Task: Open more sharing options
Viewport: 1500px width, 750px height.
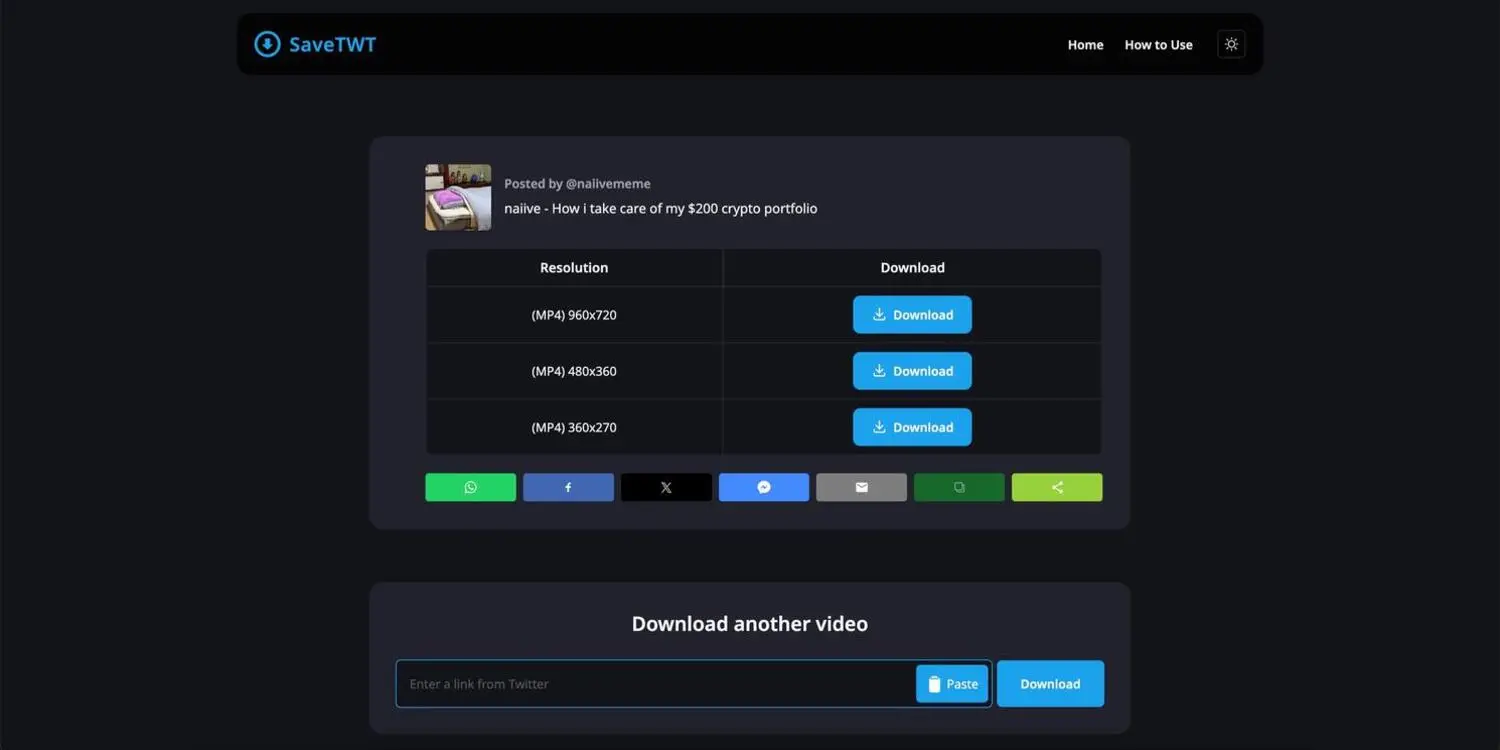Action: 1056,487
